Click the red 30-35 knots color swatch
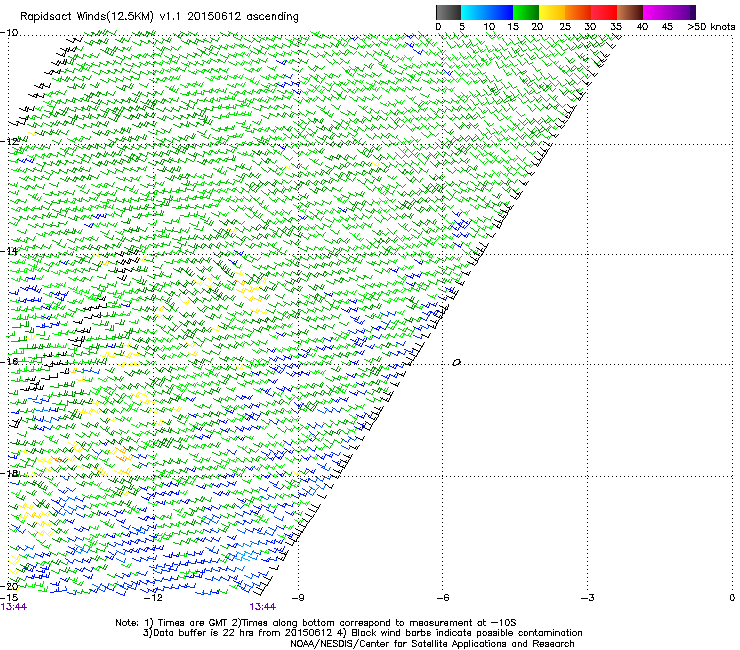The height and width of the screenshot is (650, 740). (604, 12)
